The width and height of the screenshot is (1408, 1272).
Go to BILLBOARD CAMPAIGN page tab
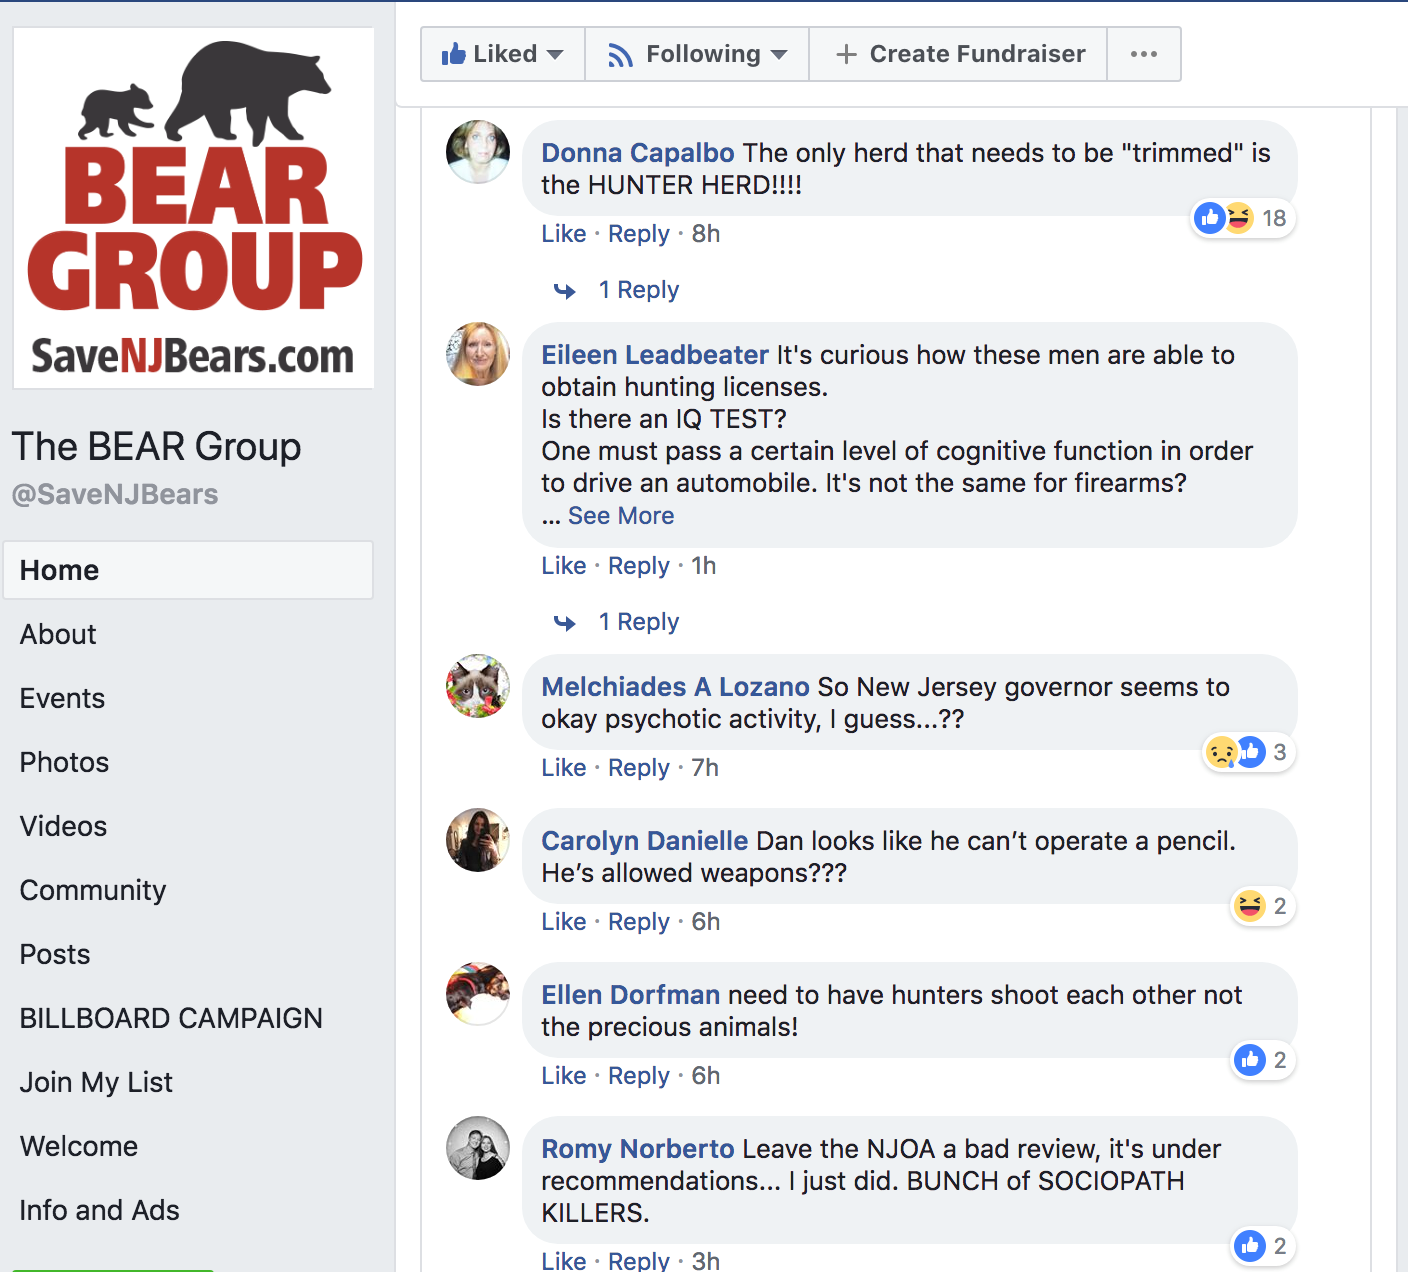pyautogui.click(x=171, y=1018)
